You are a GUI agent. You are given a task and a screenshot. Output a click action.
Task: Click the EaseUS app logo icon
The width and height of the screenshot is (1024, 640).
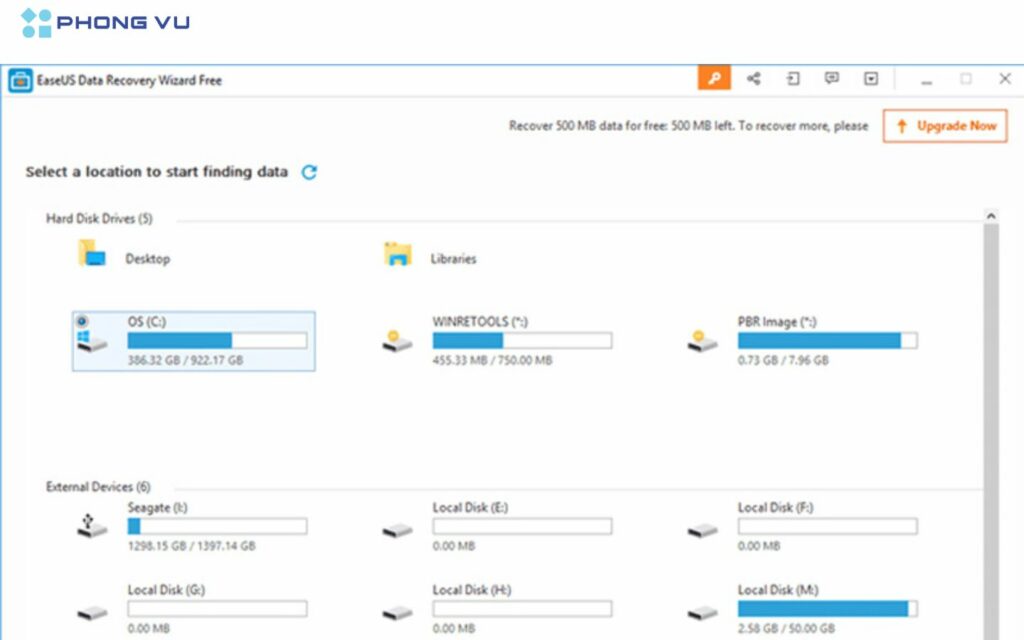pos(19,80)
